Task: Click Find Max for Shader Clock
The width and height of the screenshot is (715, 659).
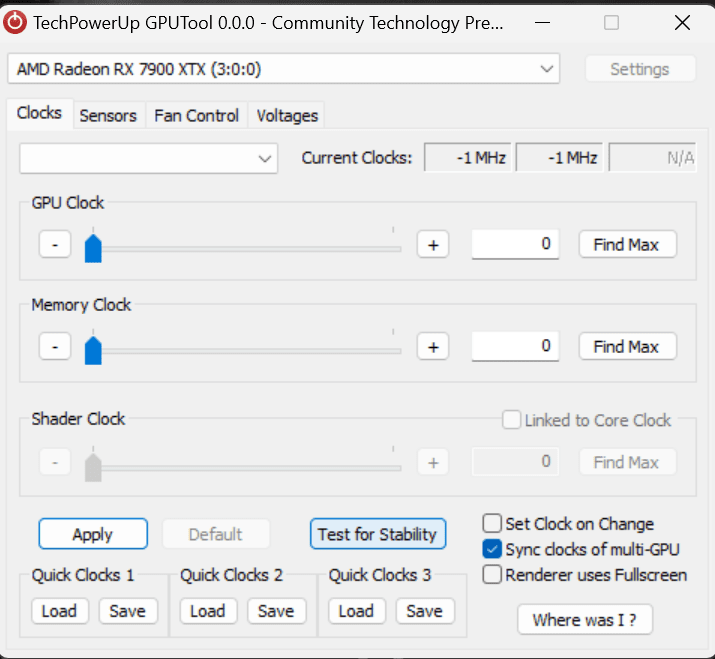Action: coord(627,462)
